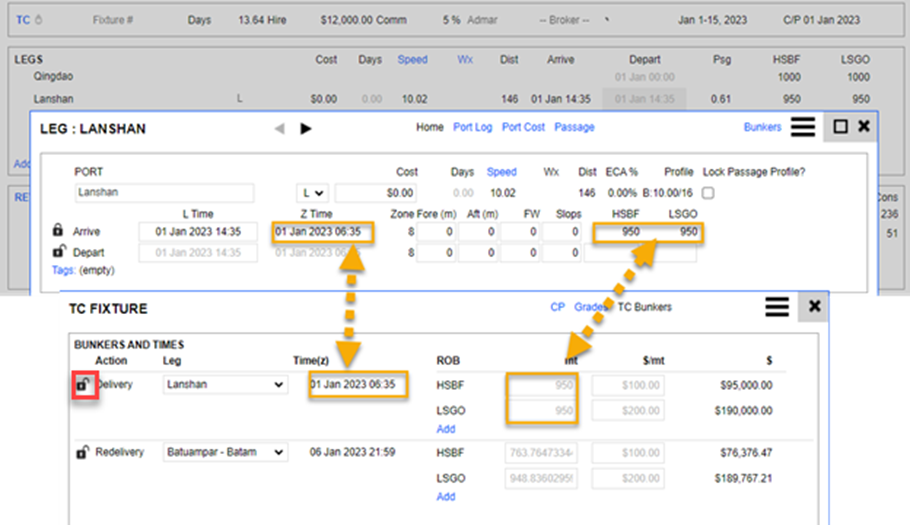Toggle the Delivery lock icon
The height and width of the screenshot is (525, 910).
[82, 384]
